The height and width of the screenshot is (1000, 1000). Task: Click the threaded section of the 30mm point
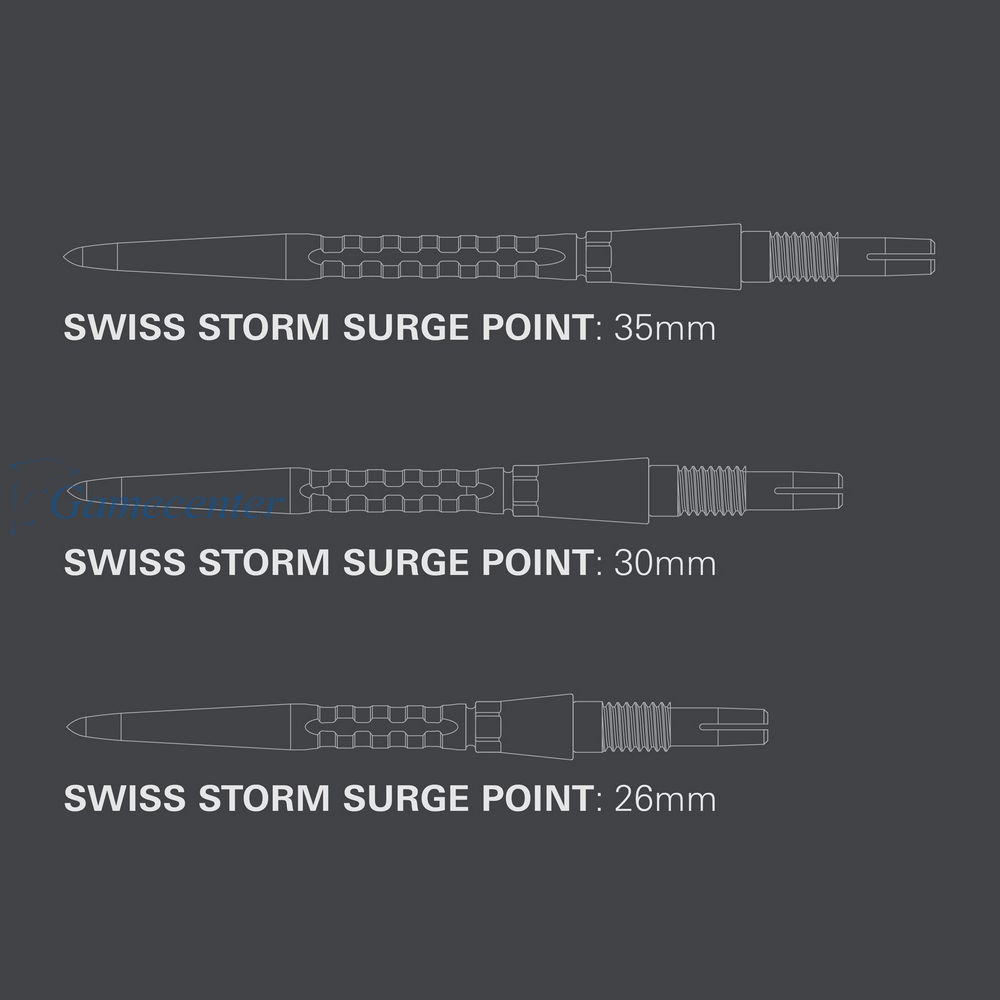click(x=712, y=491)
